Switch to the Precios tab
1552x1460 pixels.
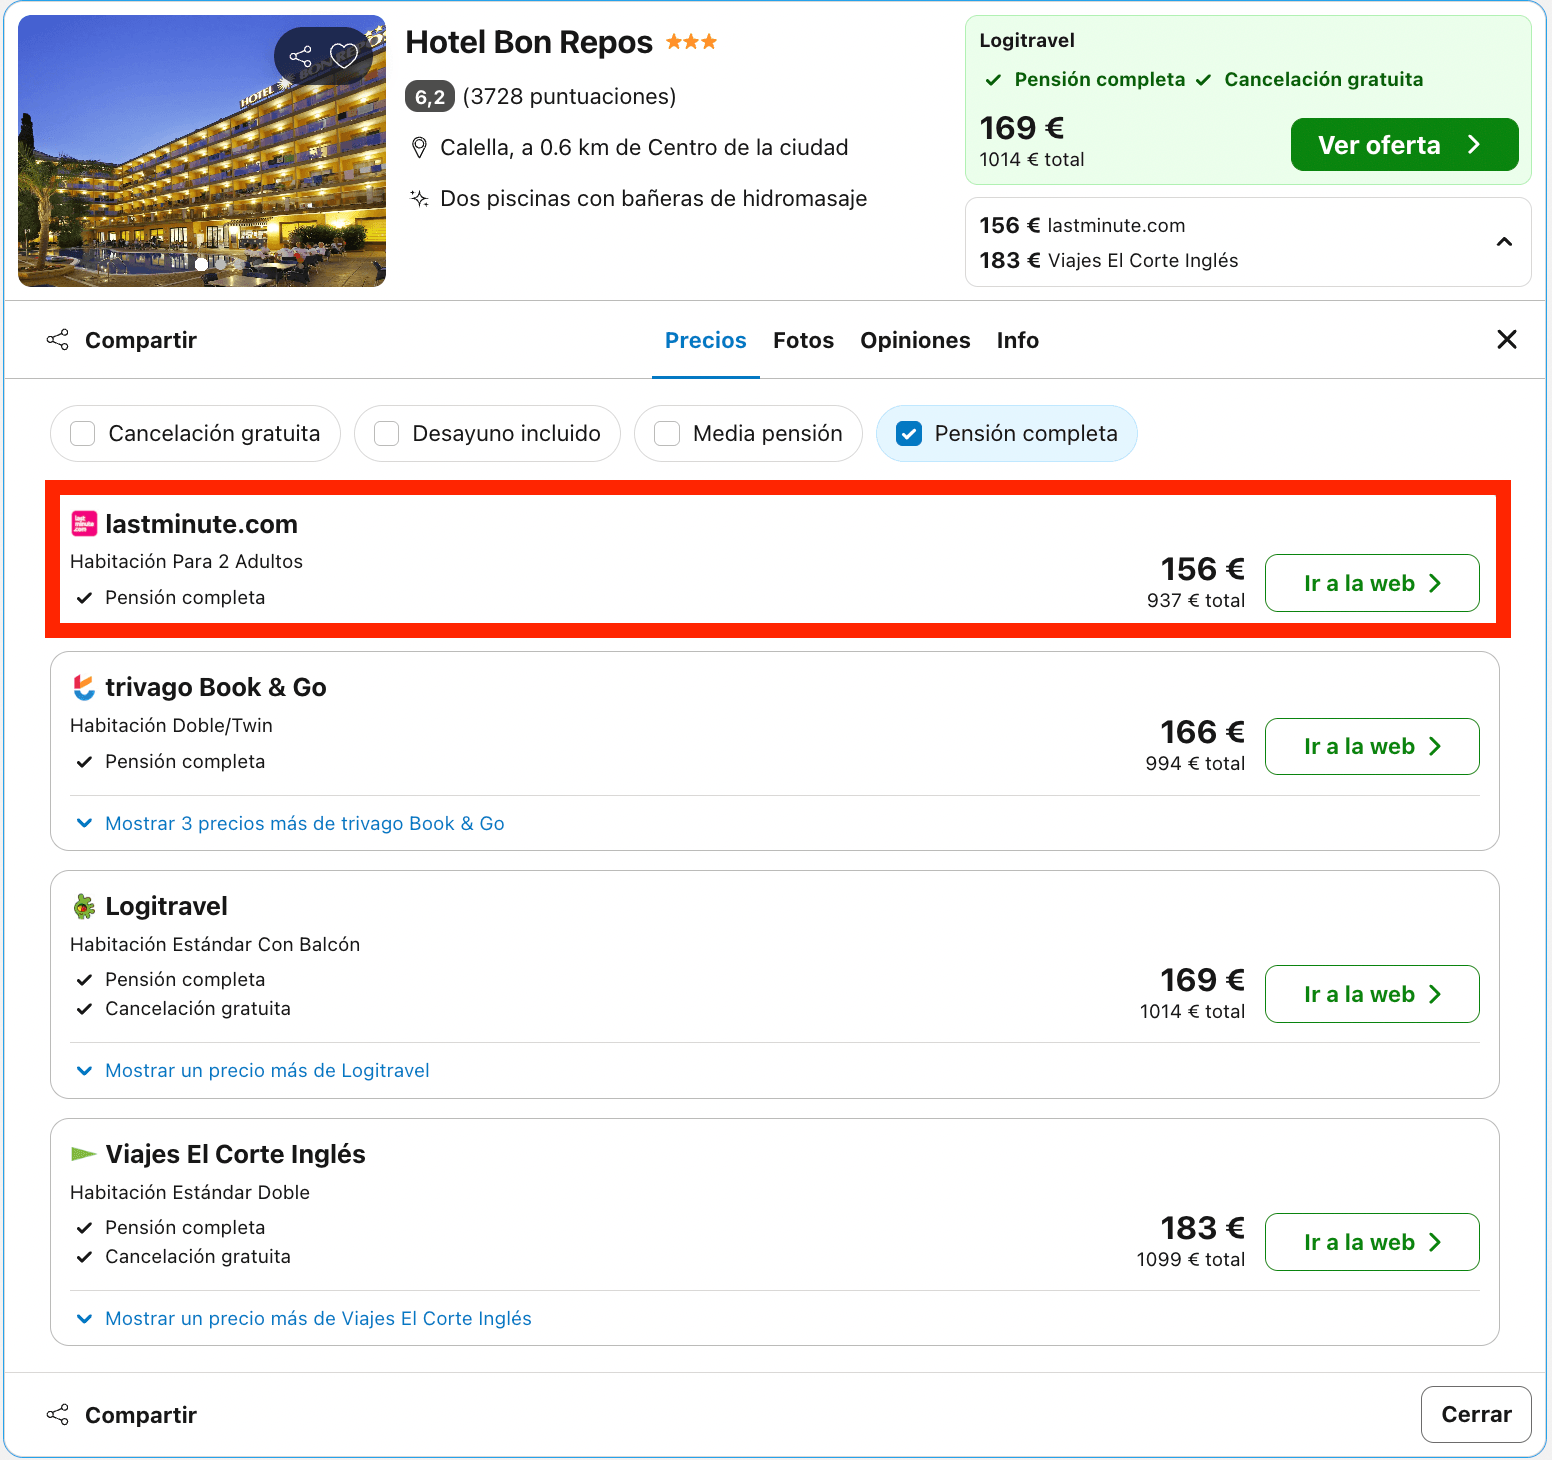[x=706, y=340]
